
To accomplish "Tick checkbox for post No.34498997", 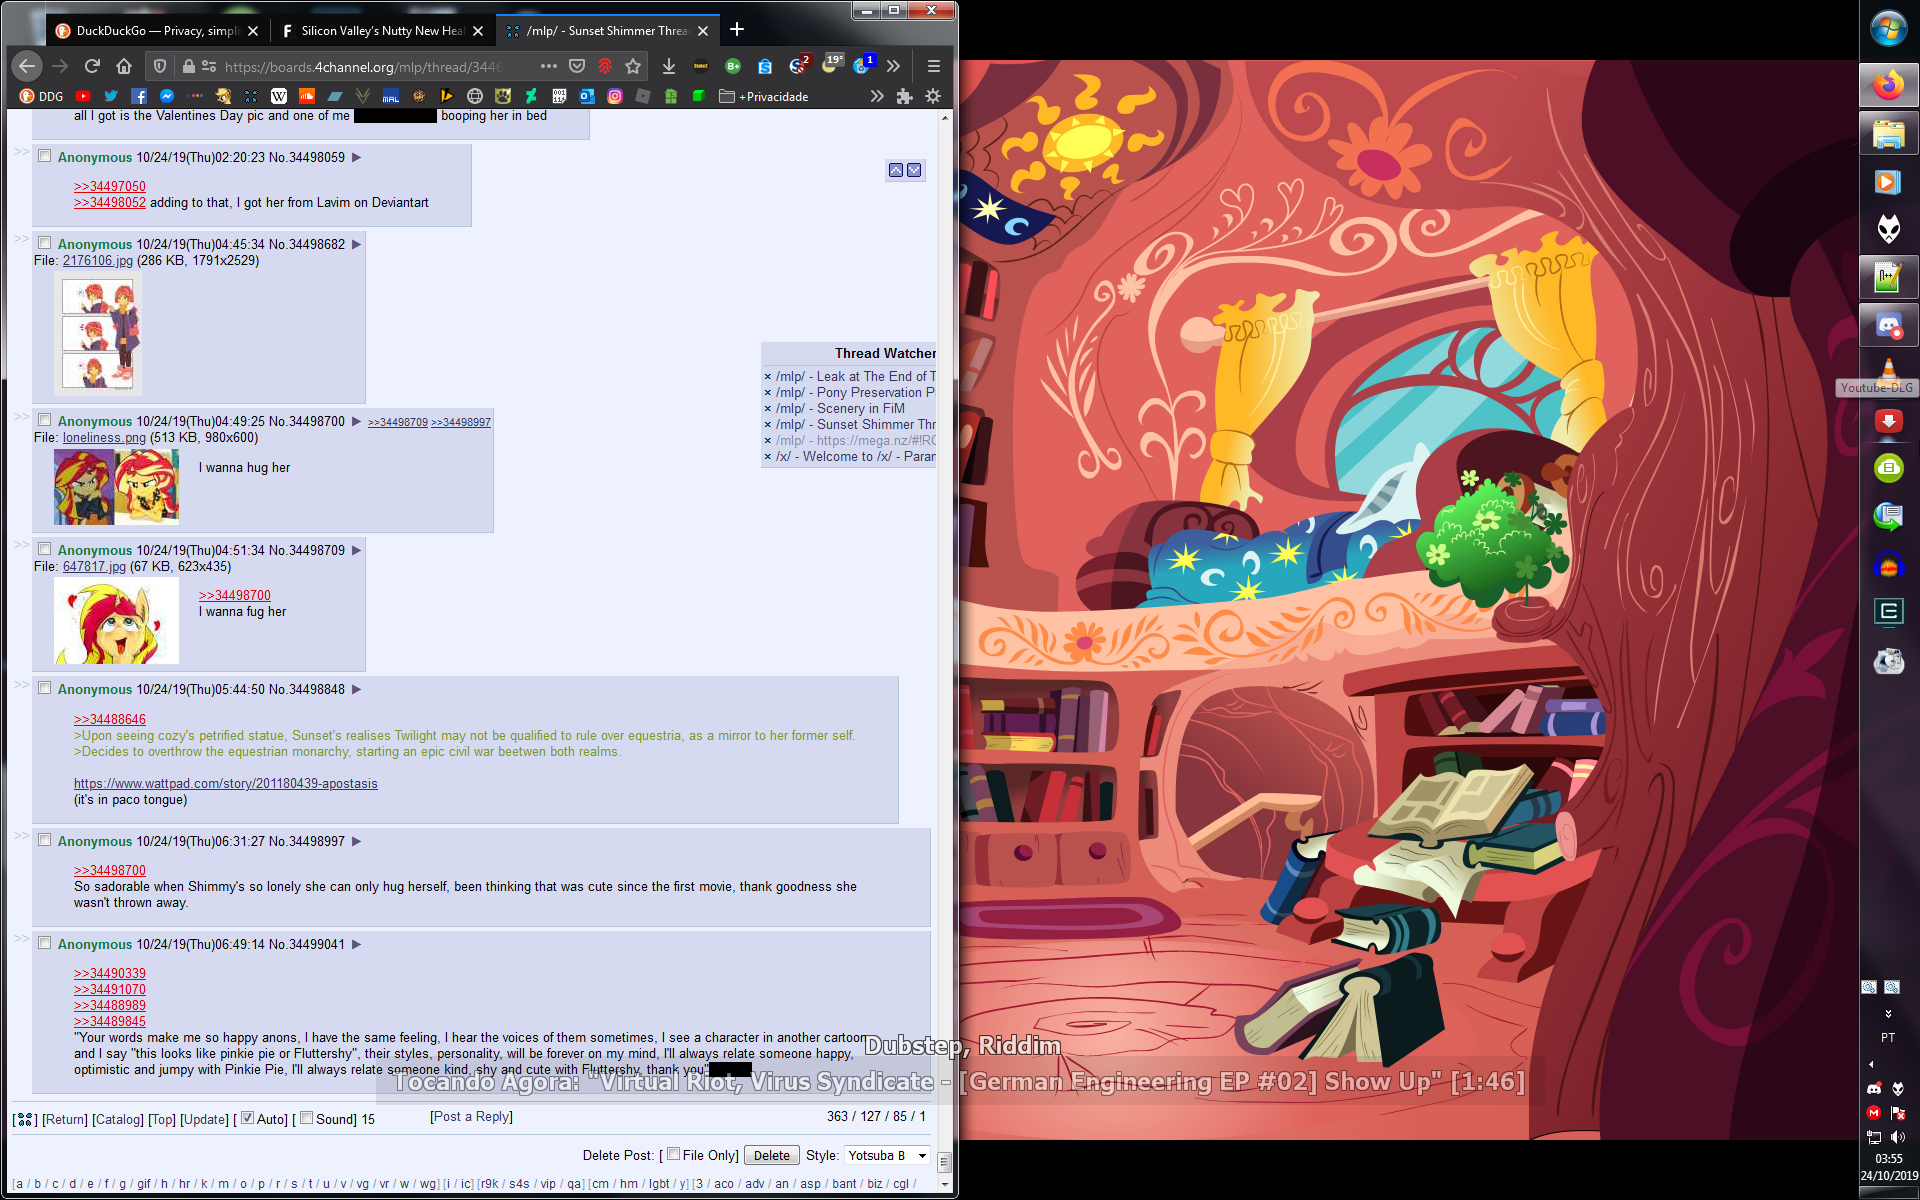I will point(44,840).
